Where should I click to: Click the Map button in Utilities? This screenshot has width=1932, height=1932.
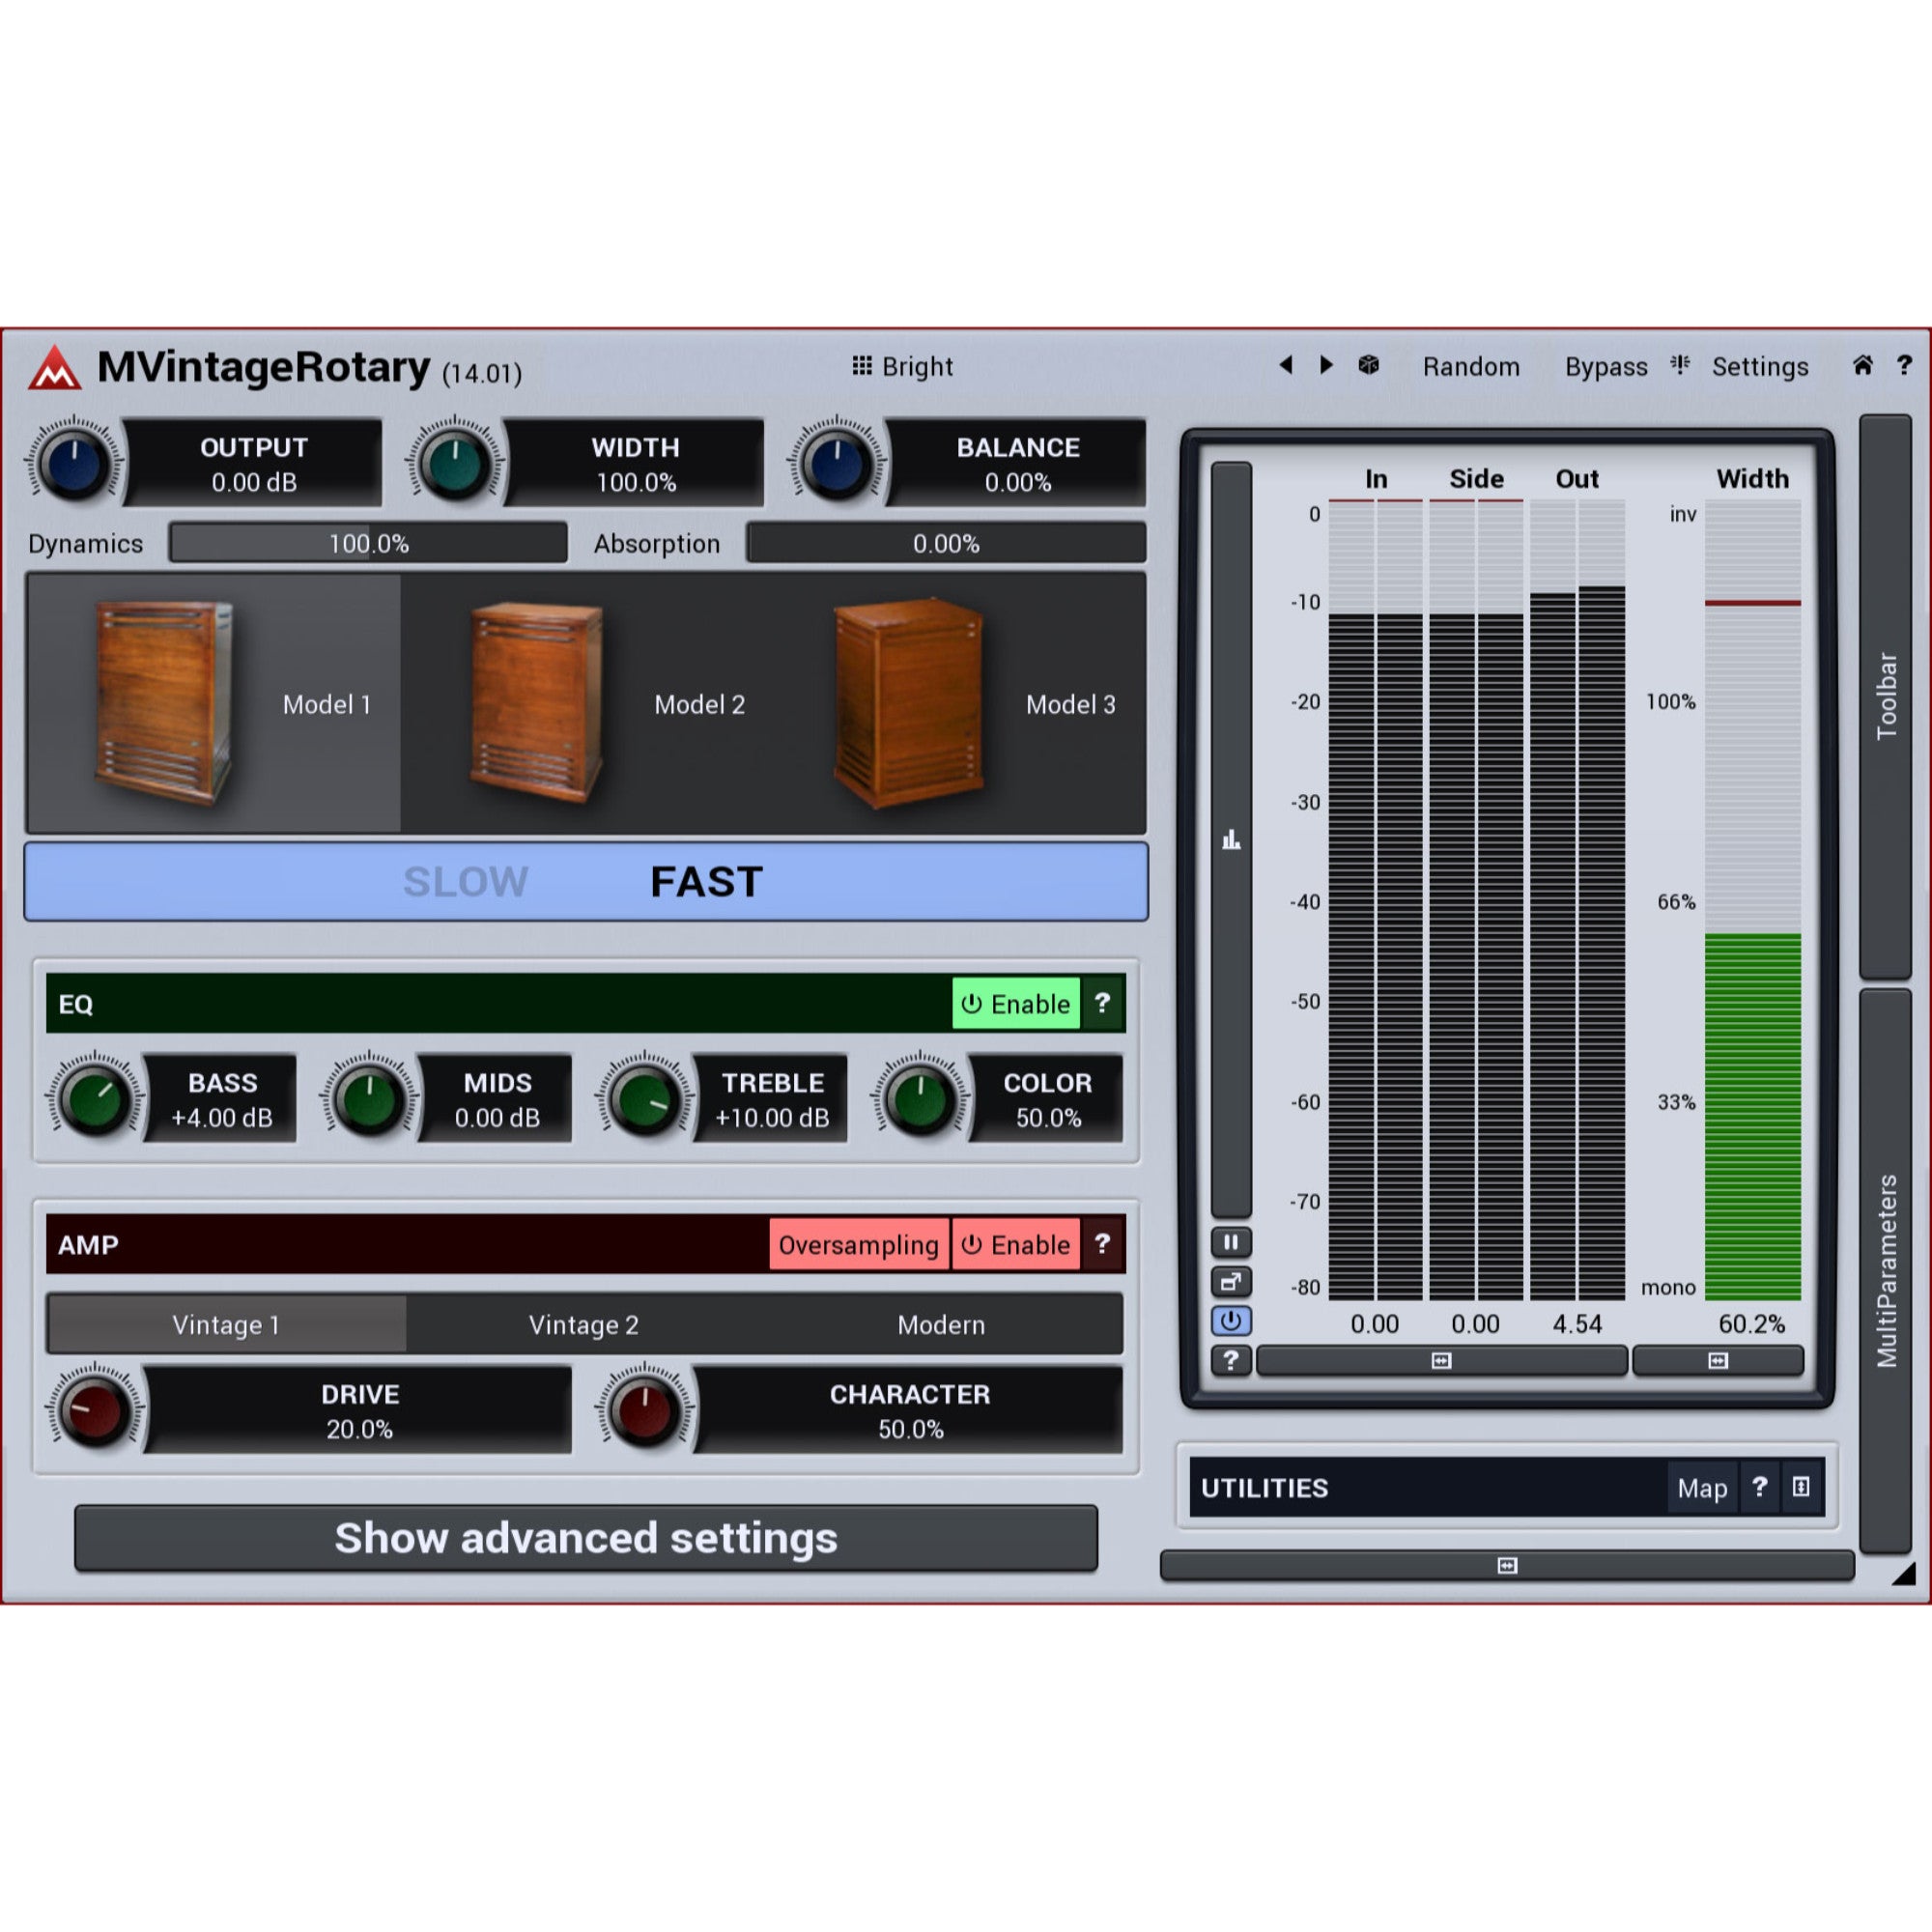coord(1702,1488)
